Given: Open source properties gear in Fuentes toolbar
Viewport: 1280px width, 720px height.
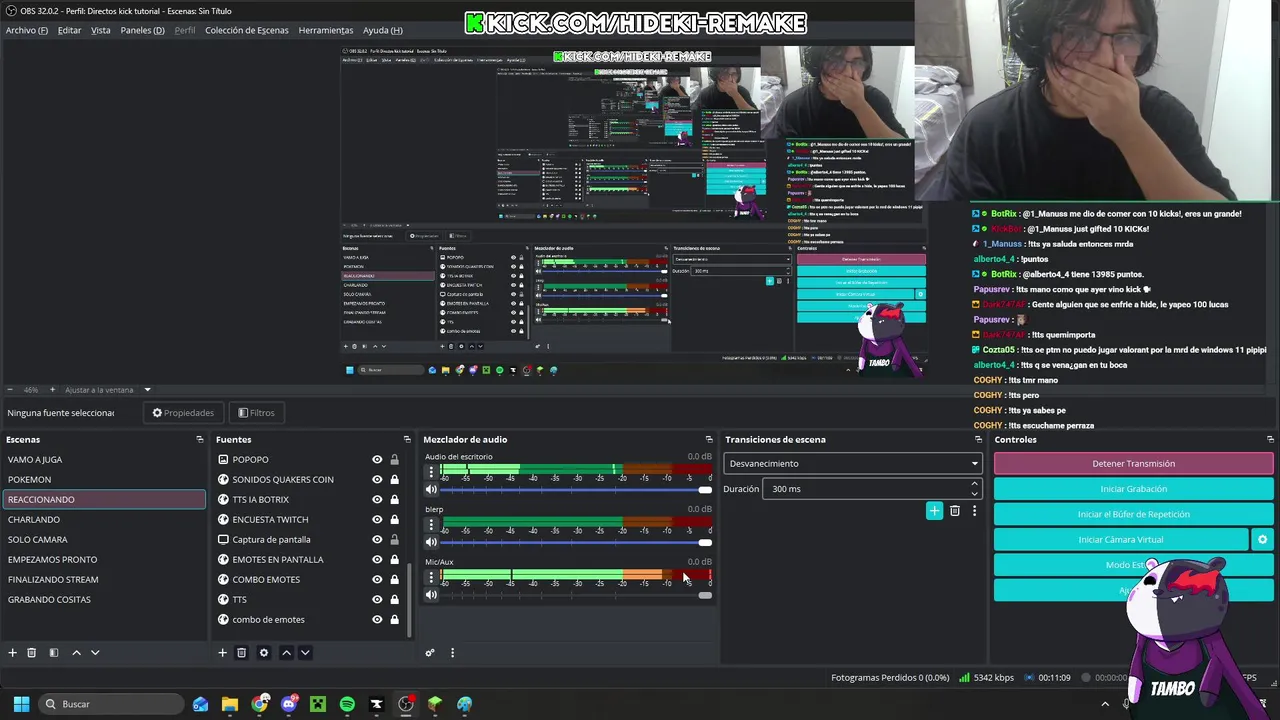Looking at the screenshot, I should (x=264, y=653).
